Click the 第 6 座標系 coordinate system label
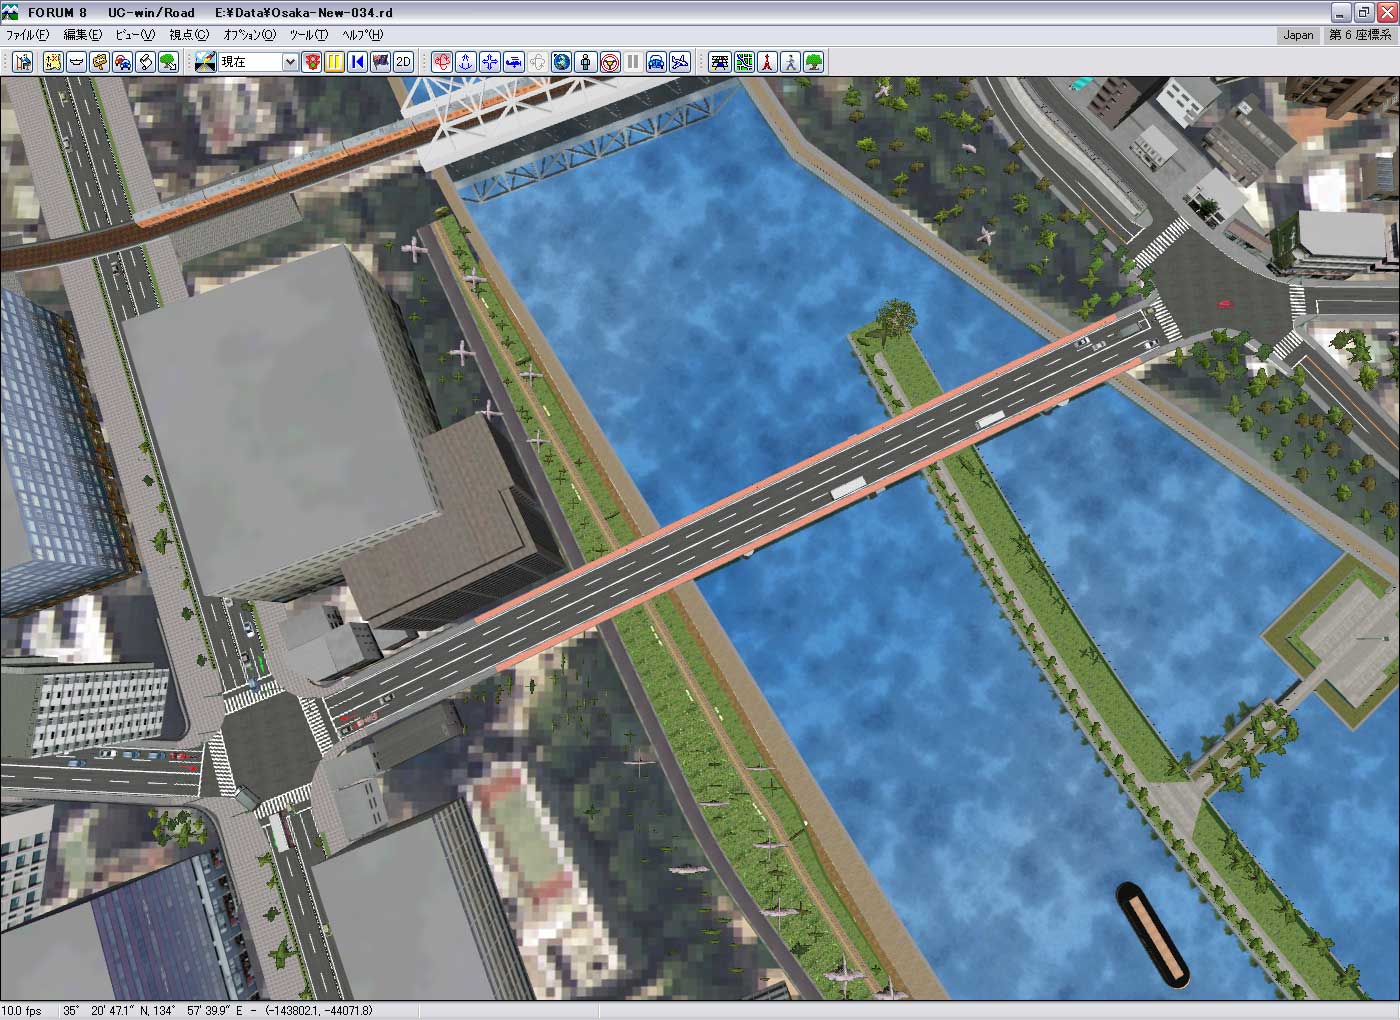This screenshot has height=1020, width=1400. tap(1360, 35)
